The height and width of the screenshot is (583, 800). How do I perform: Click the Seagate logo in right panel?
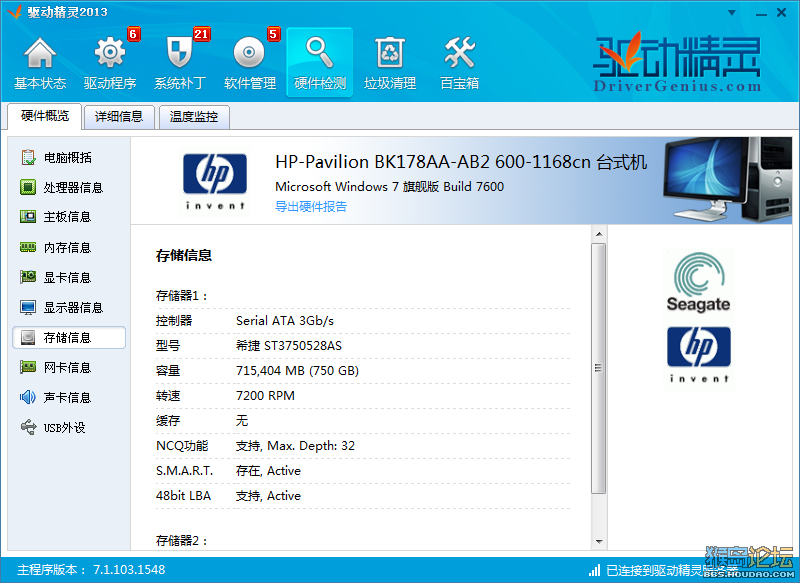tap(698, 282)
